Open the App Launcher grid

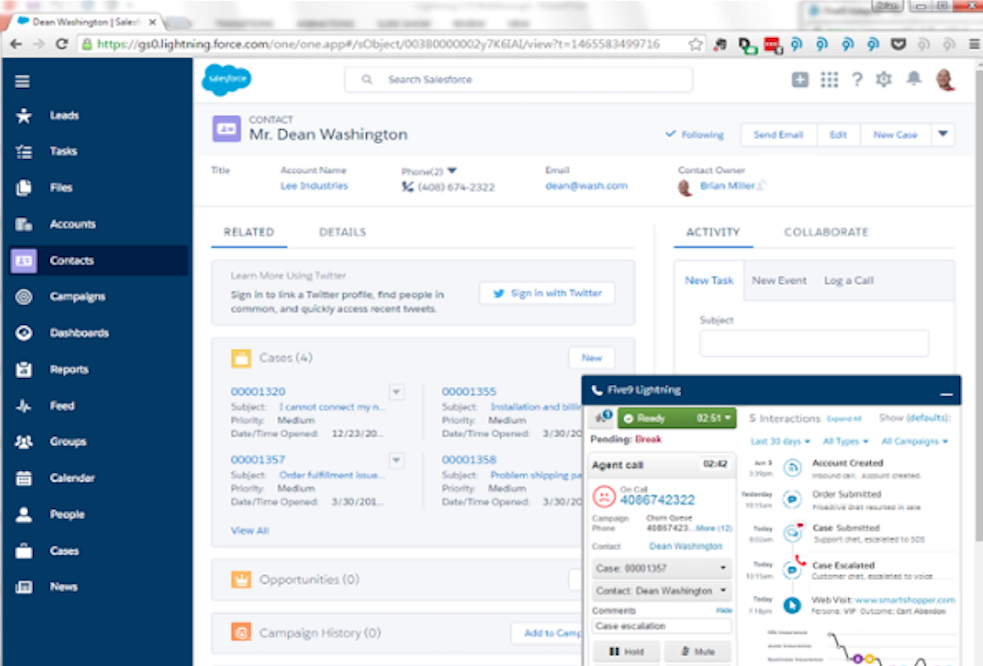829,80
